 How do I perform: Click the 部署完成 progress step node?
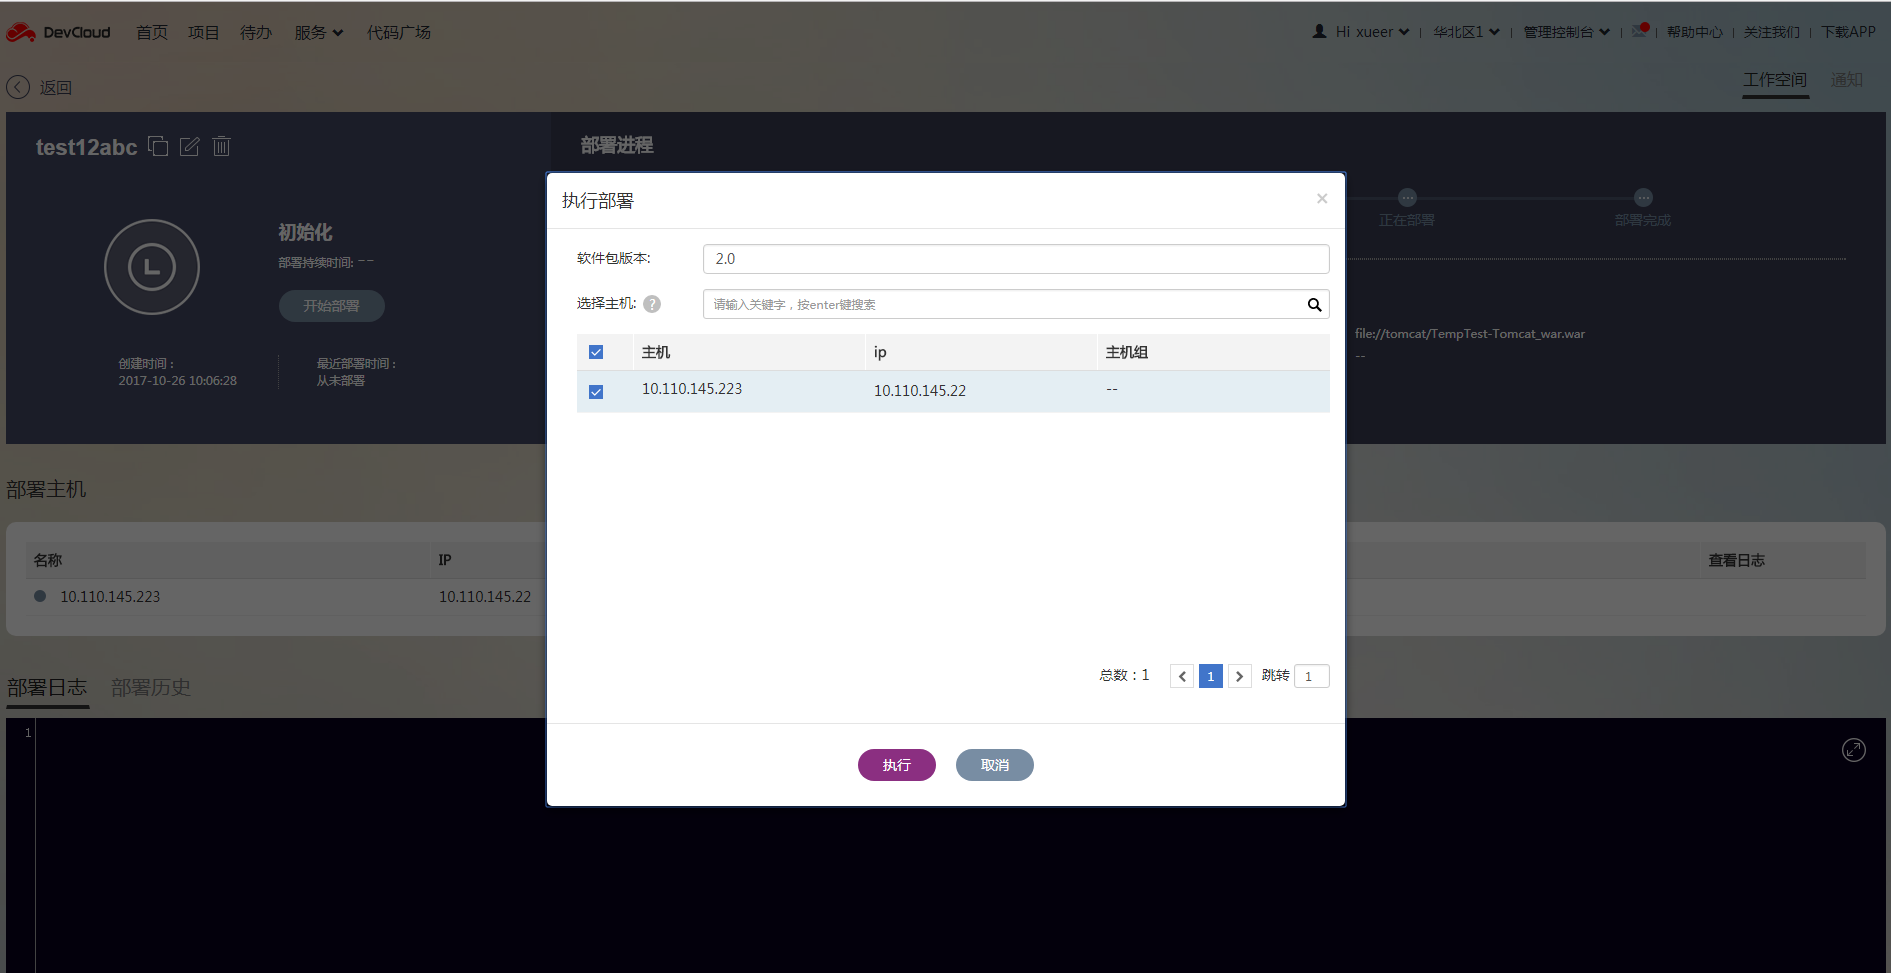point(1643,198)
